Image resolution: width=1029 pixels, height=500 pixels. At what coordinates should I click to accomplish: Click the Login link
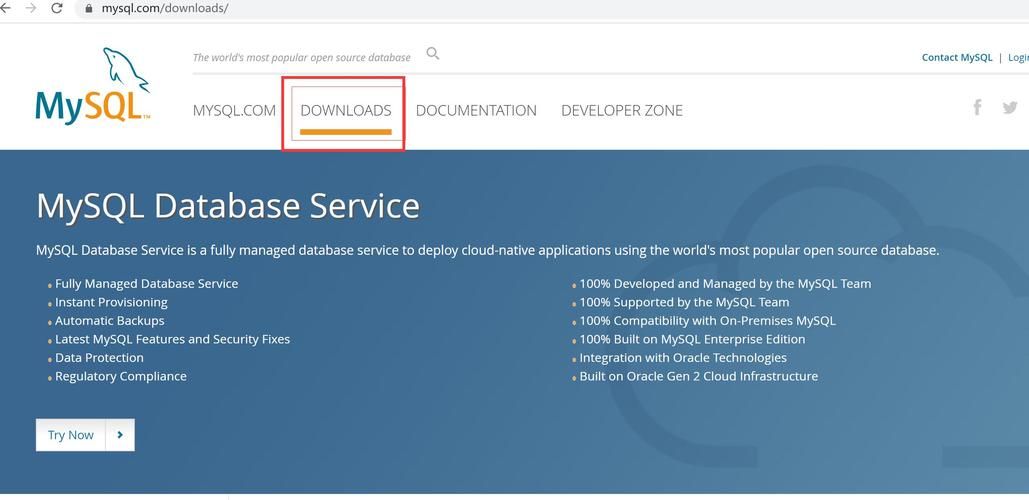(1018, 58)
